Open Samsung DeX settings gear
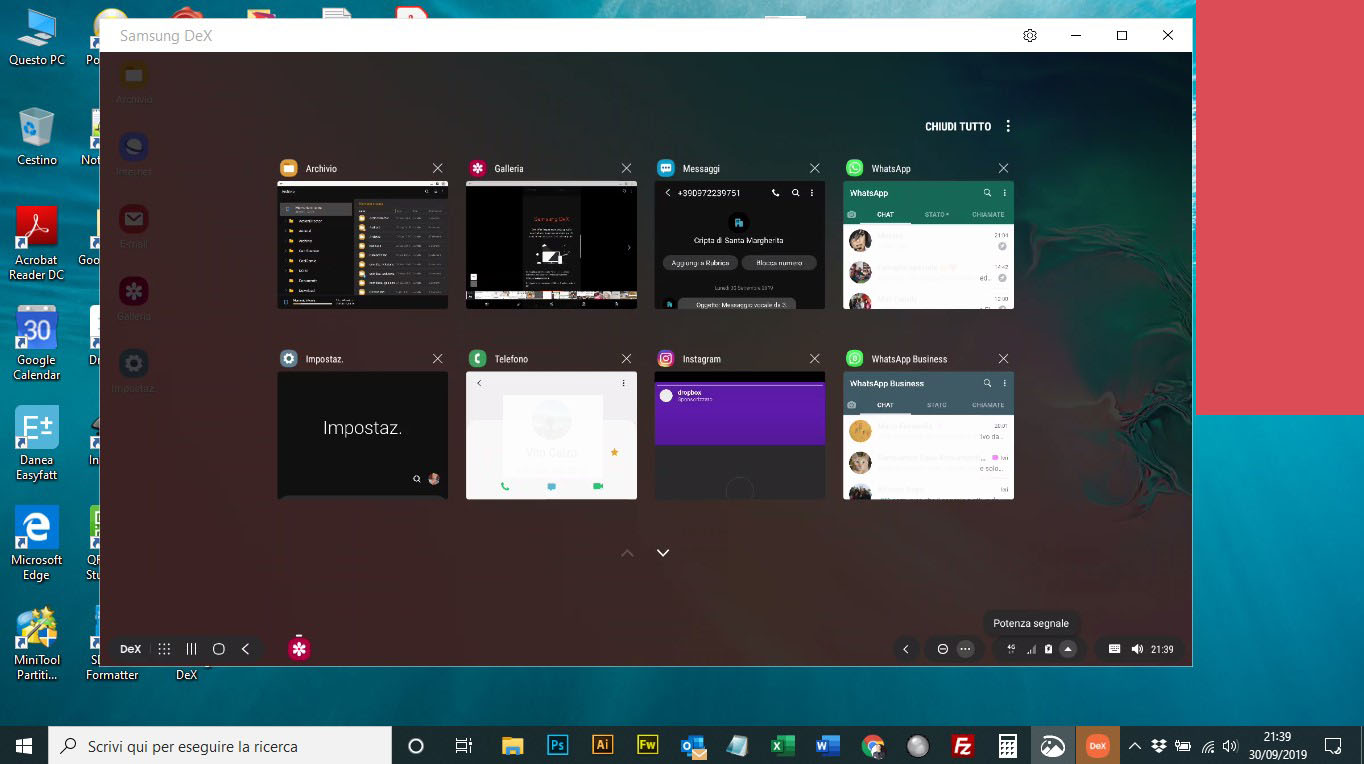Viewport: 1364px width, 764px height. (x=1030, y=35)
